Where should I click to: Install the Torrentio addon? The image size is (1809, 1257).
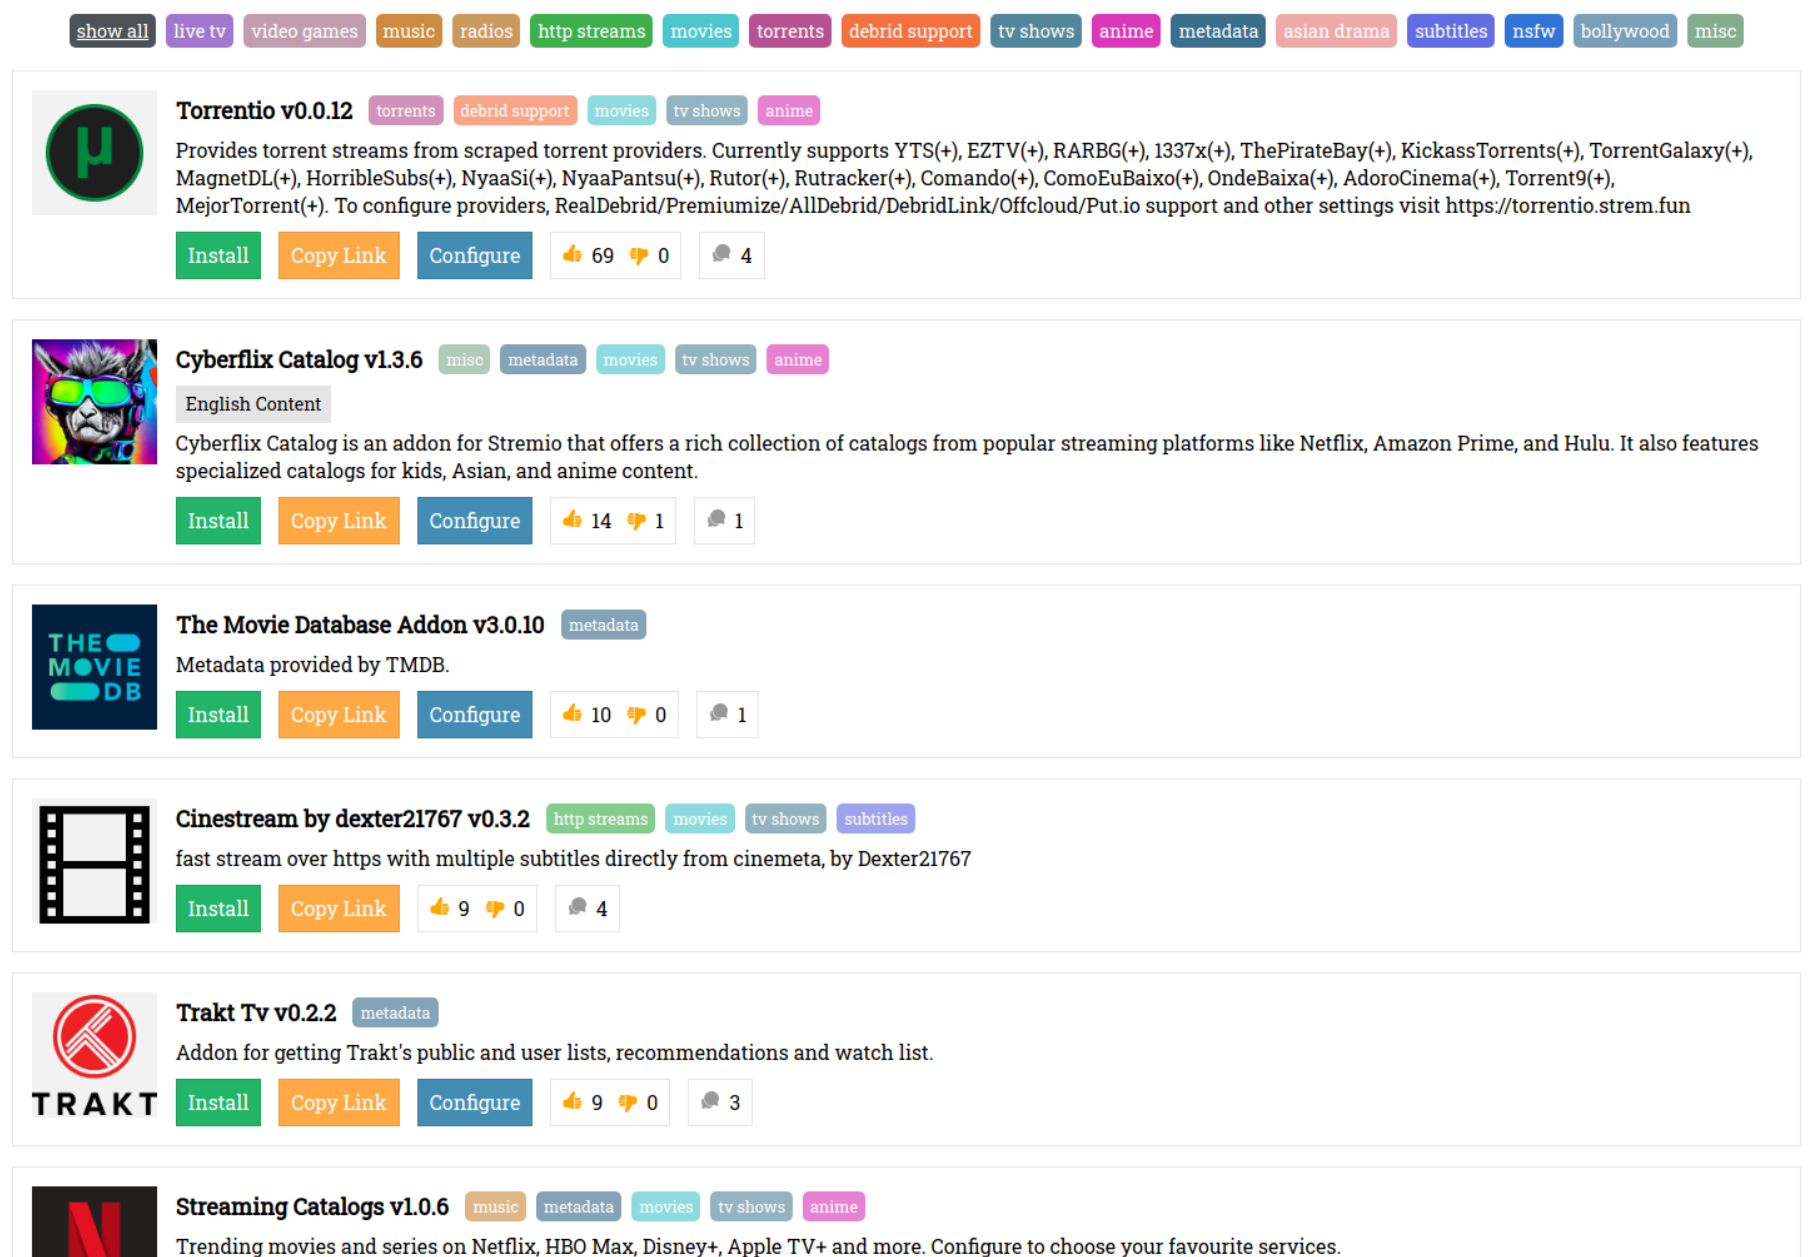218,255
